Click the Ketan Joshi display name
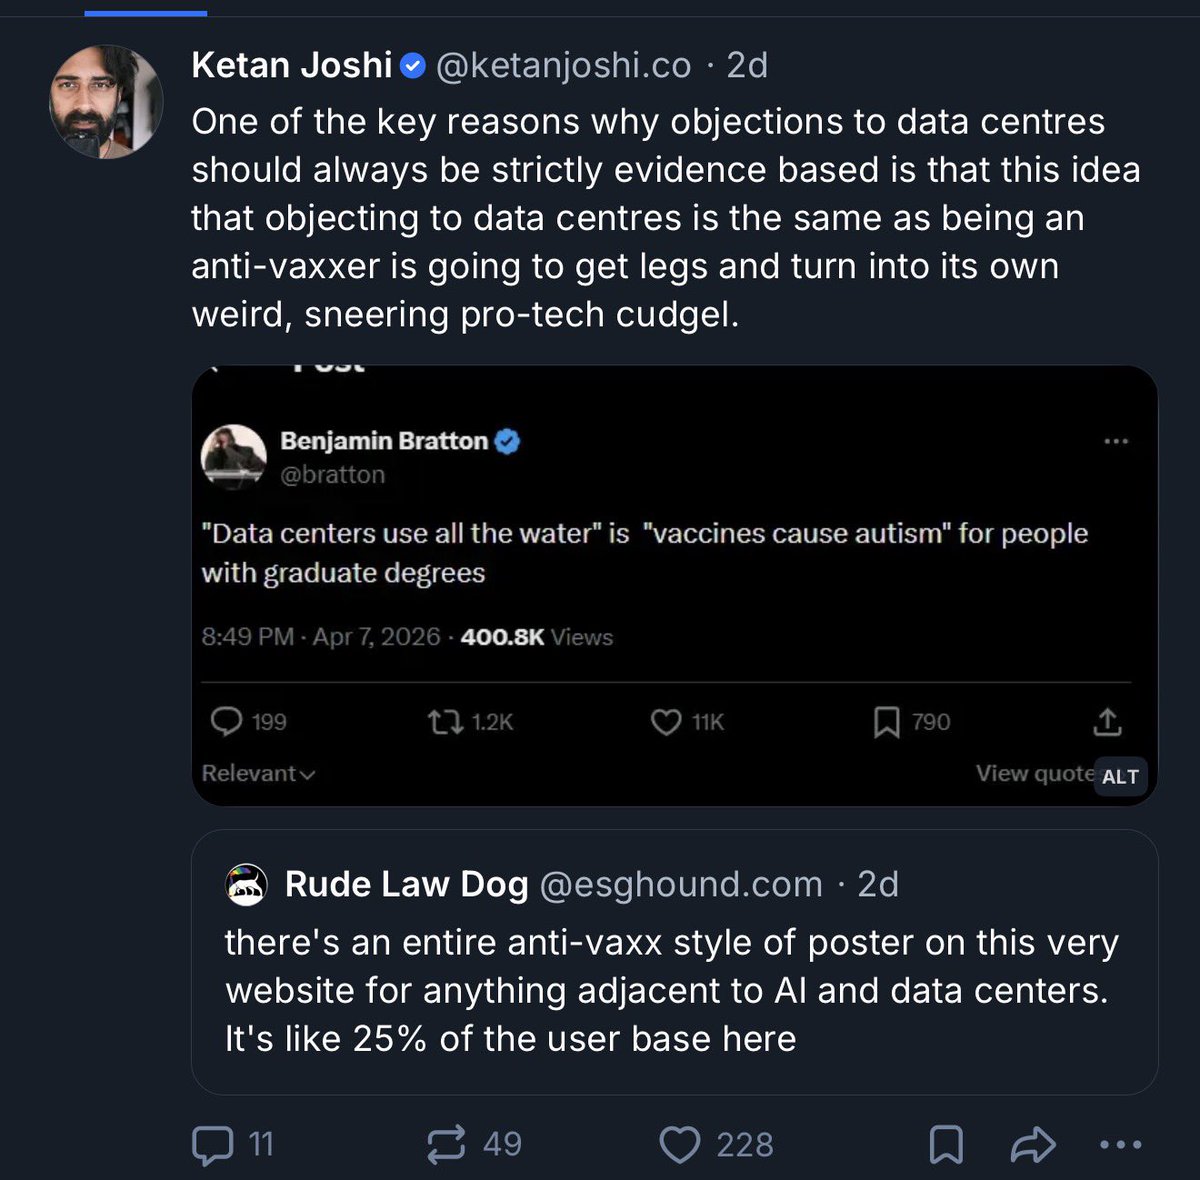The height and width of the screenshot is (1180, 1200). click(291, 65)
